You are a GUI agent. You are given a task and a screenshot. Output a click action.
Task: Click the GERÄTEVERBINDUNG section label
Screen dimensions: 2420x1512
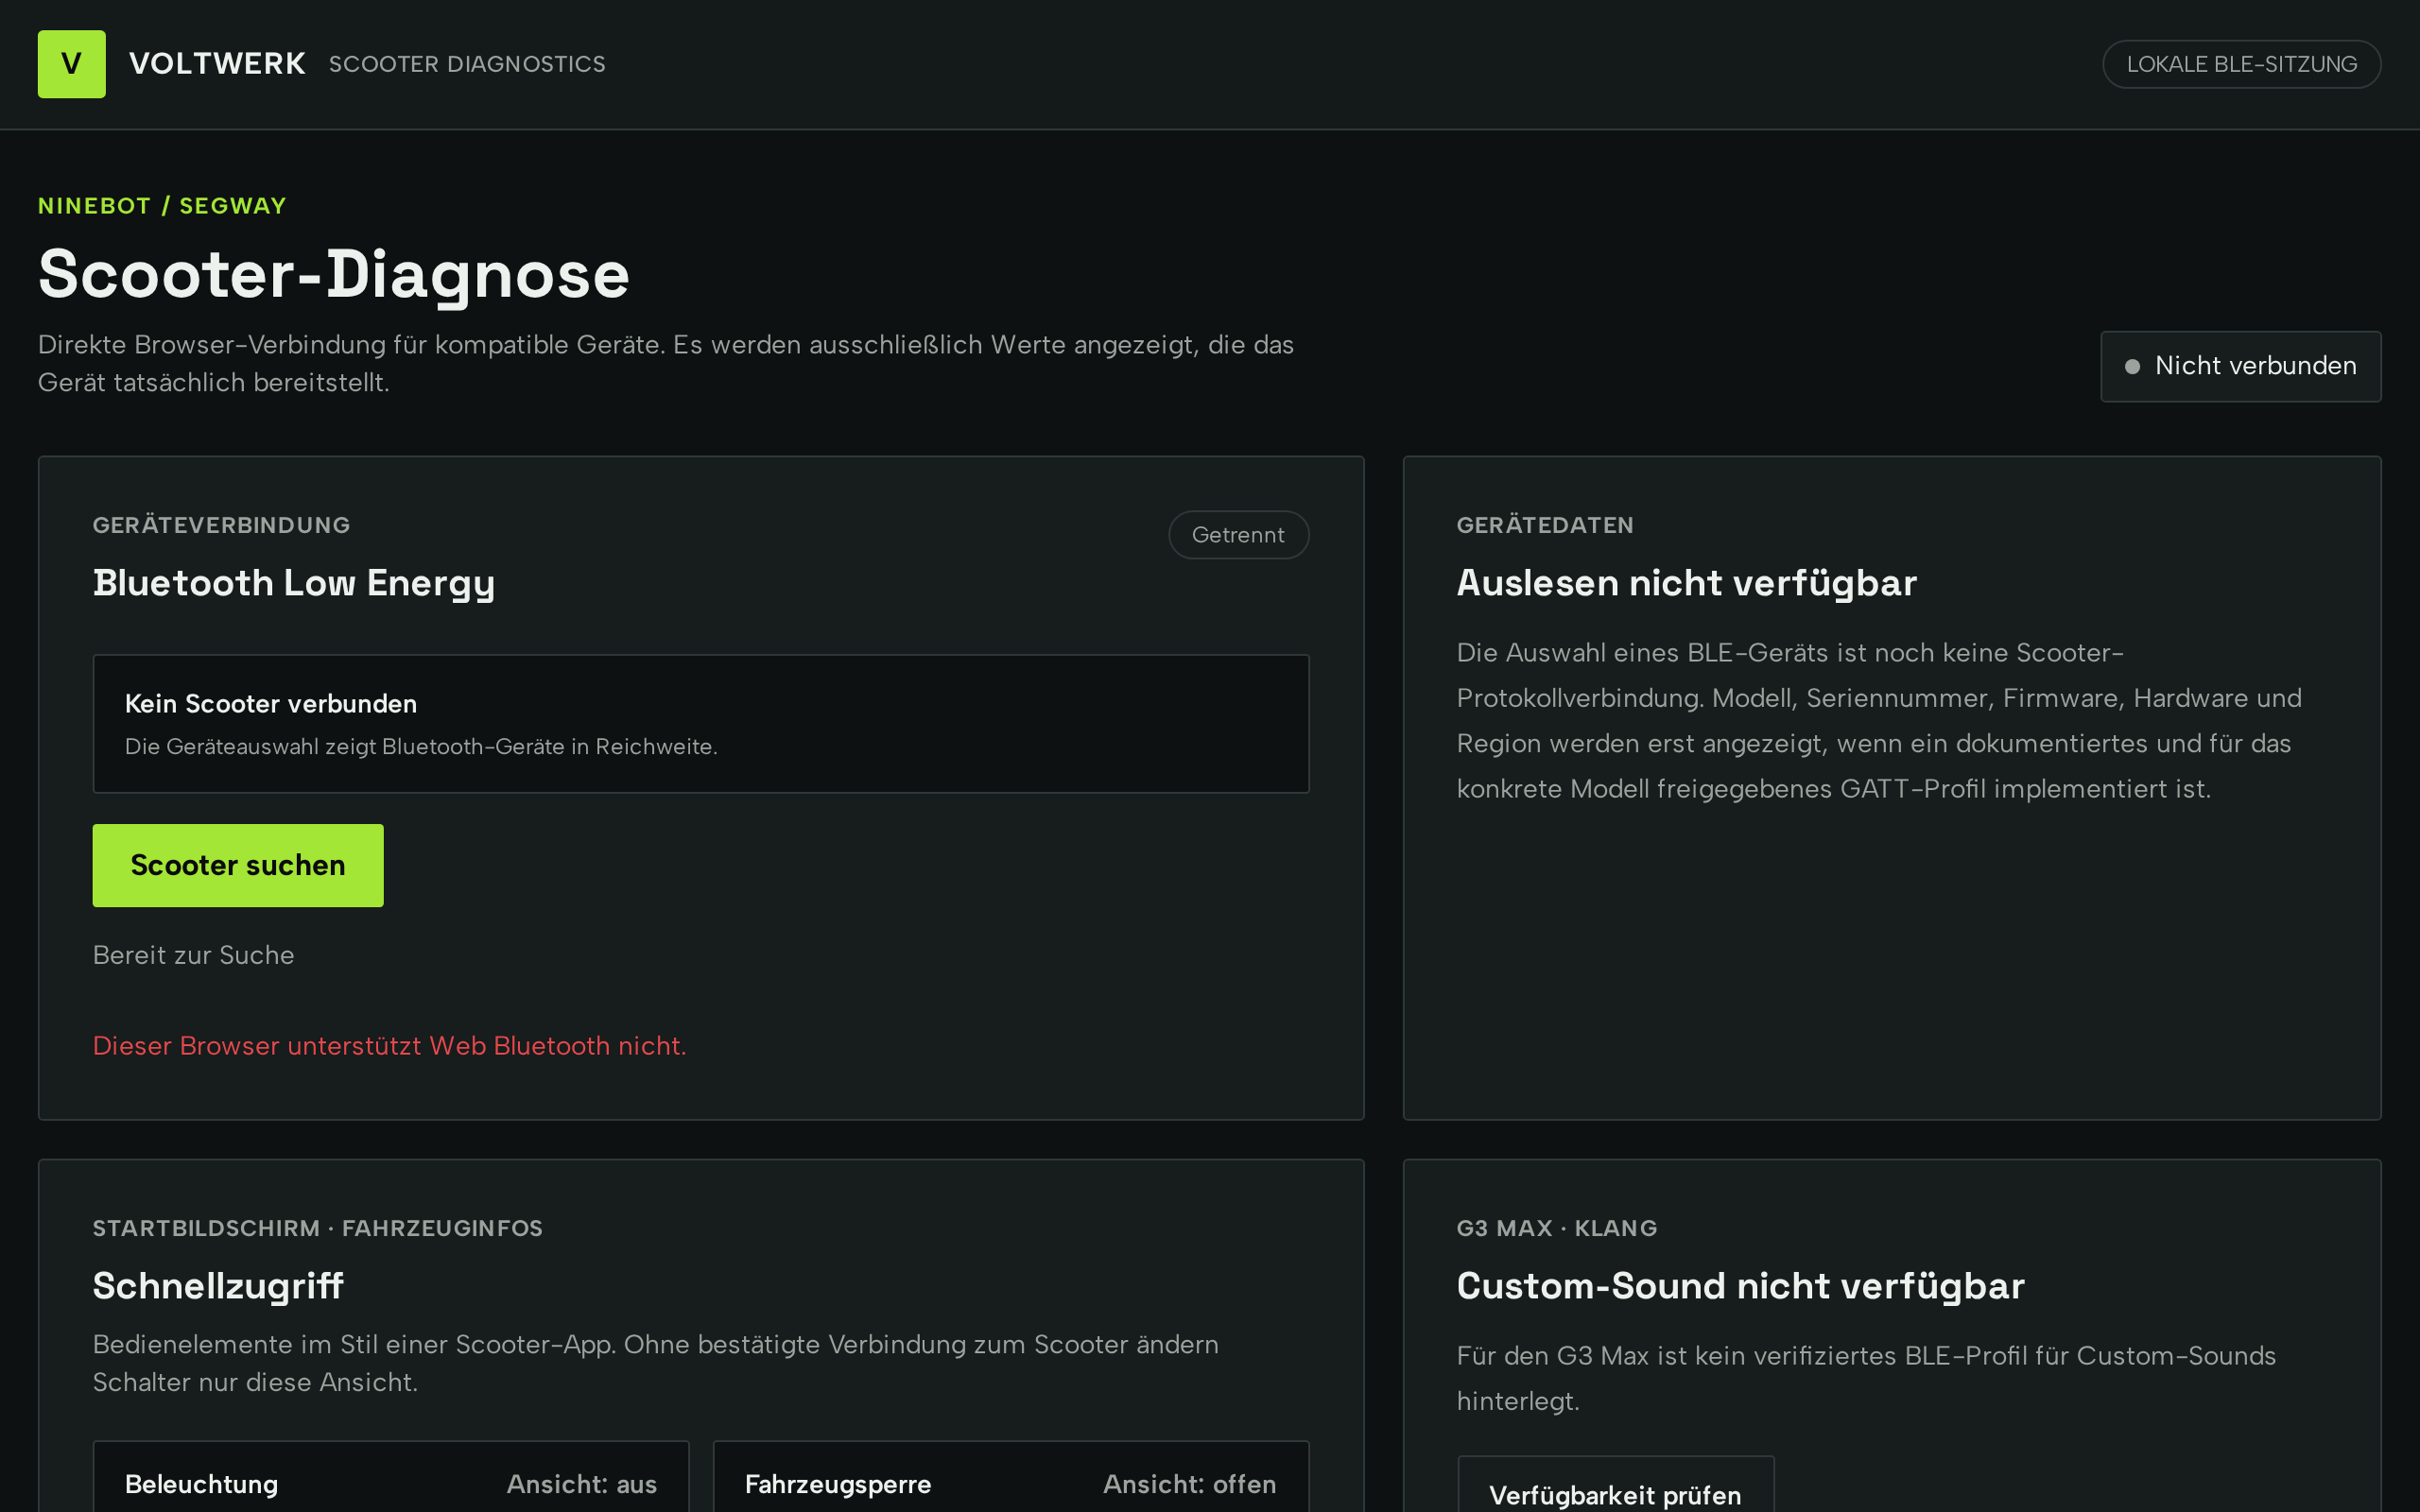222,525
